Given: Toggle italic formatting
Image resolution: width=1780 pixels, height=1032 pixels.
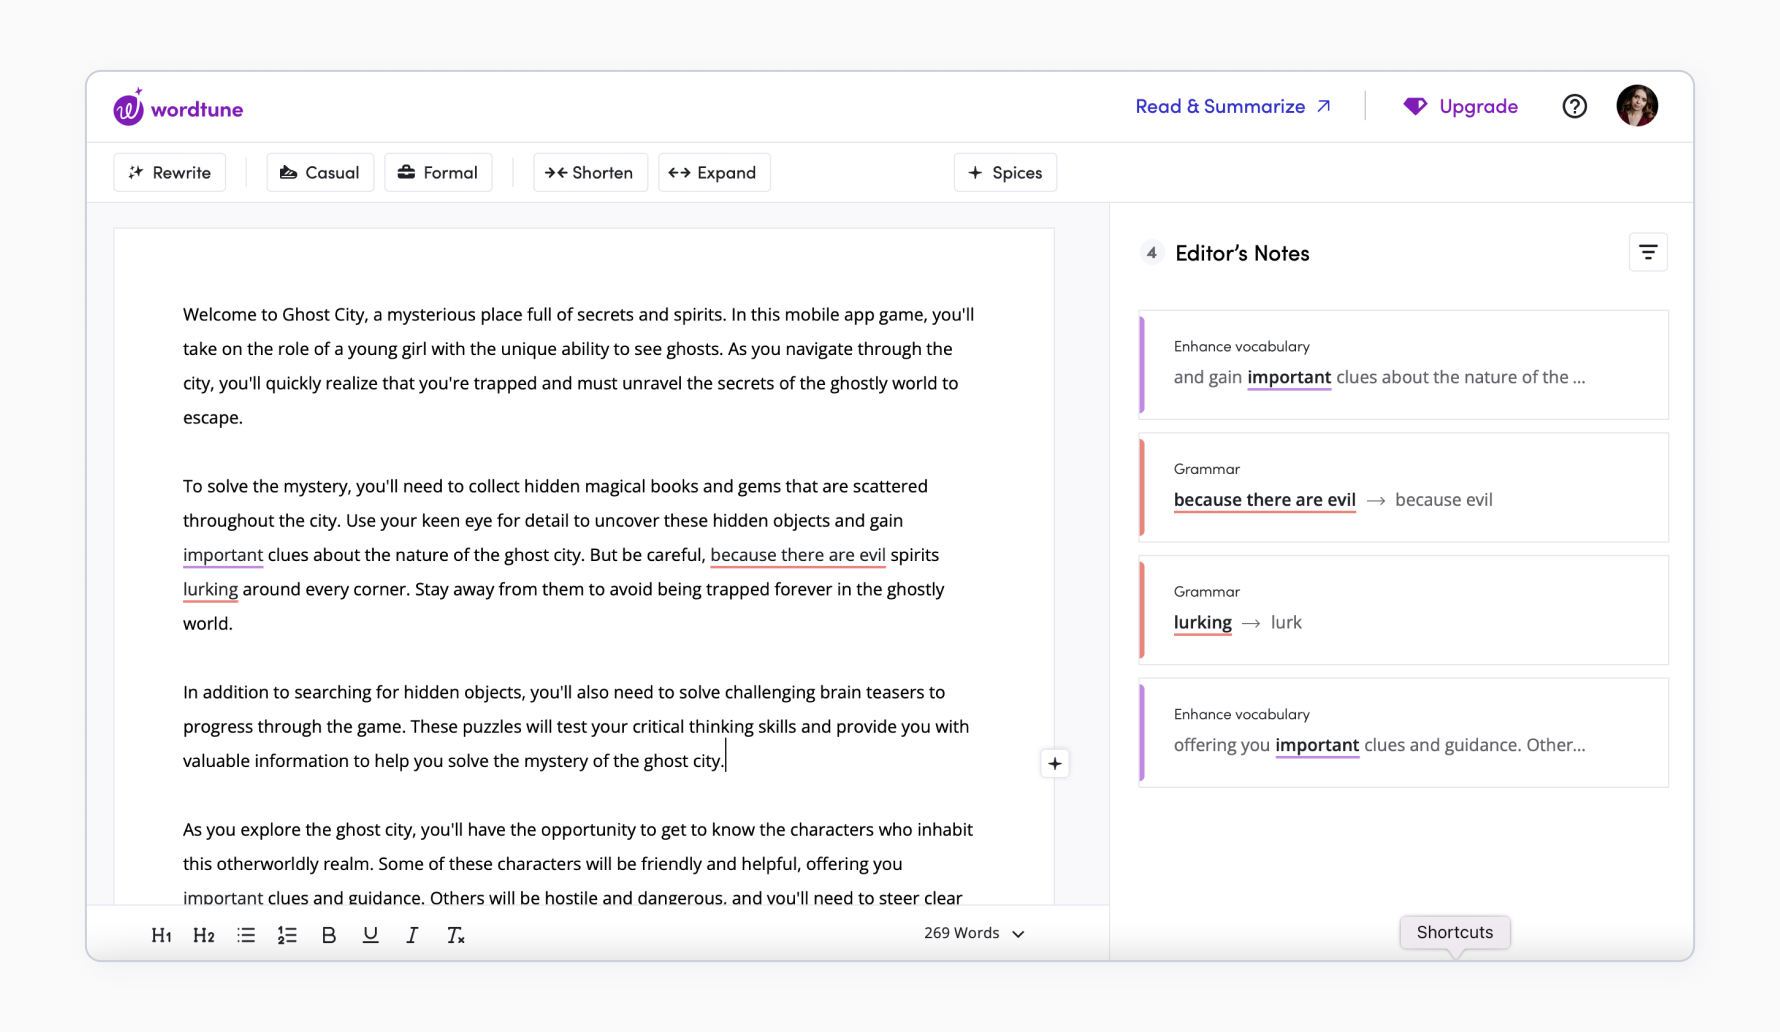Looking at the screenshot, I should tap(412, 935).
